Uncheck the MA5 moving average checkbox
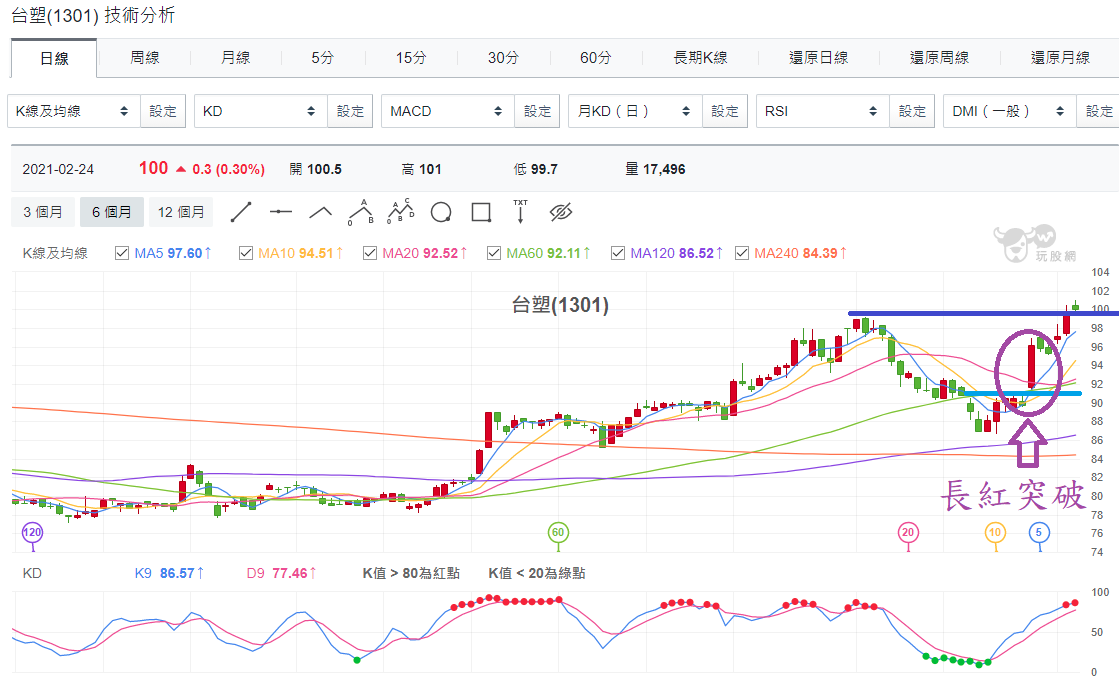Viewport: 1119px width, 682px height. (122, 253)
